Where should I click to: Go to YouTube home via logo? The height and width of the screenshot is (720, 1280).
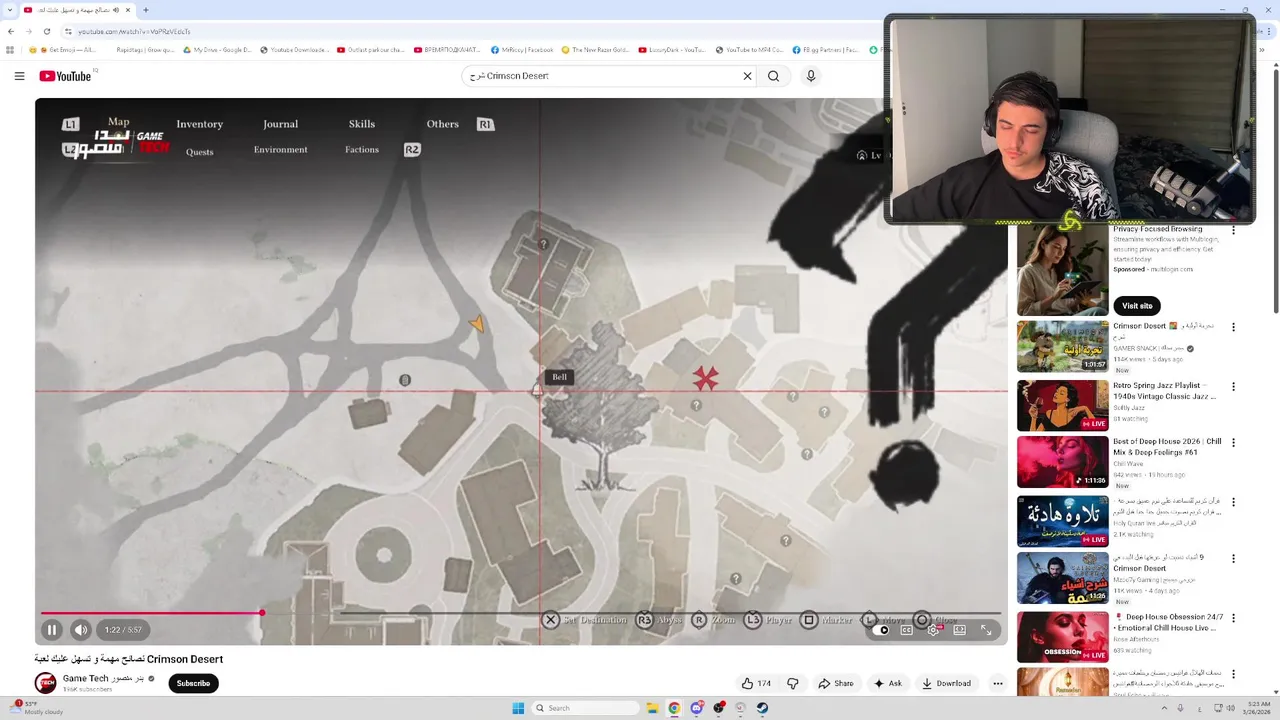pos(66,76)
